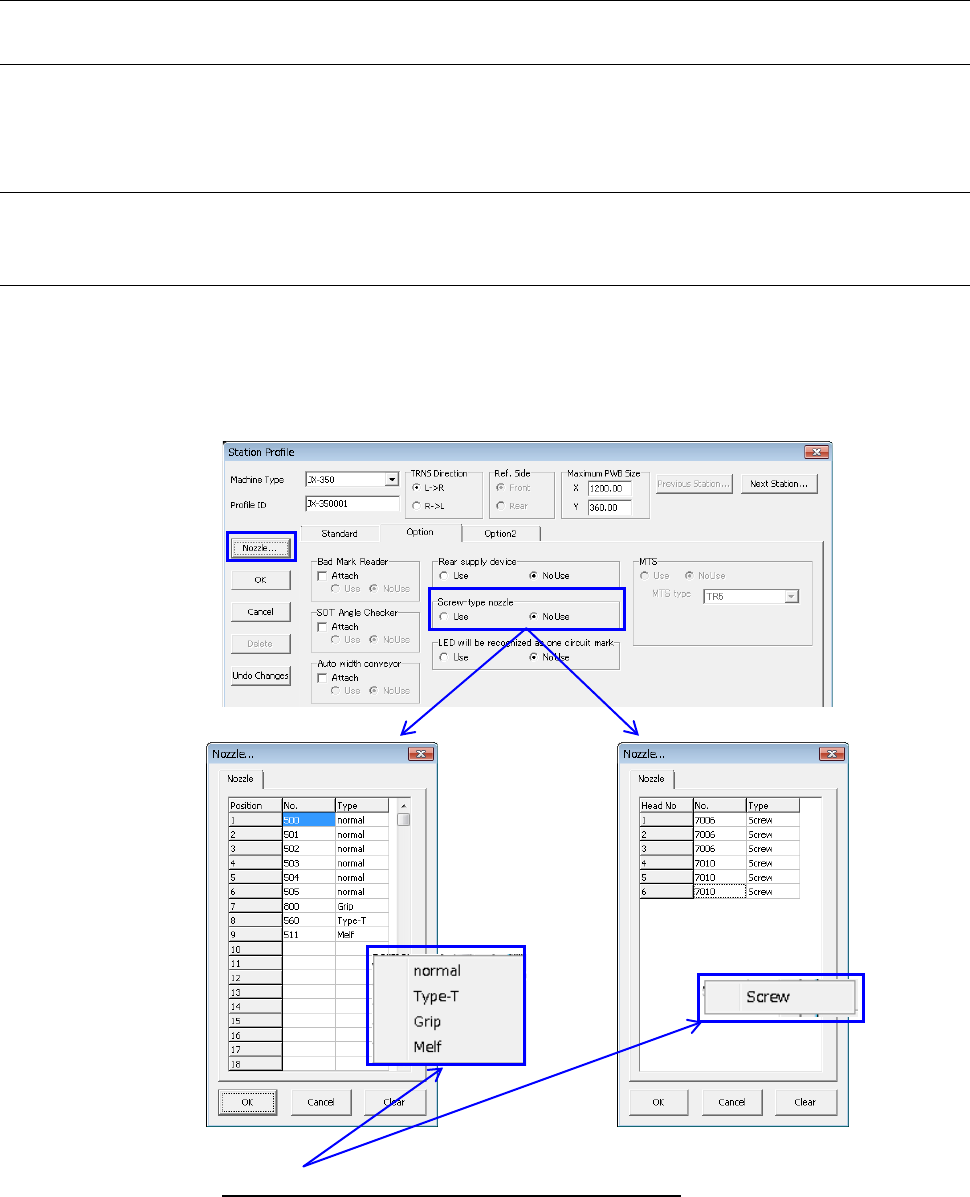Check Attach under Auto width conveyor
Image resolution: width=970 pixels, height=1197 pixels.
tap(322, 678)
